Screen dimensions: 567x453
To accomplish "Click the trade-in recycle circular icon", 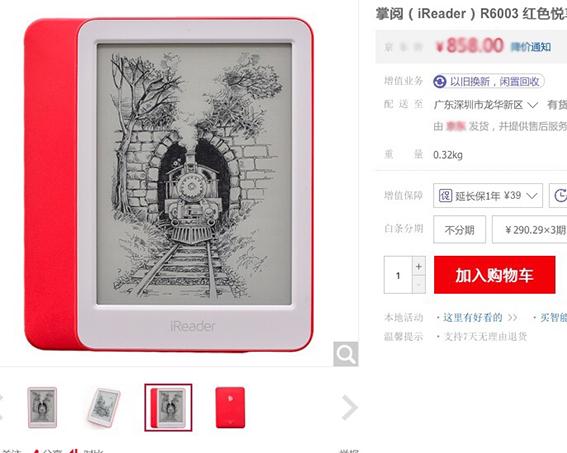I will (x=440, y=81).
